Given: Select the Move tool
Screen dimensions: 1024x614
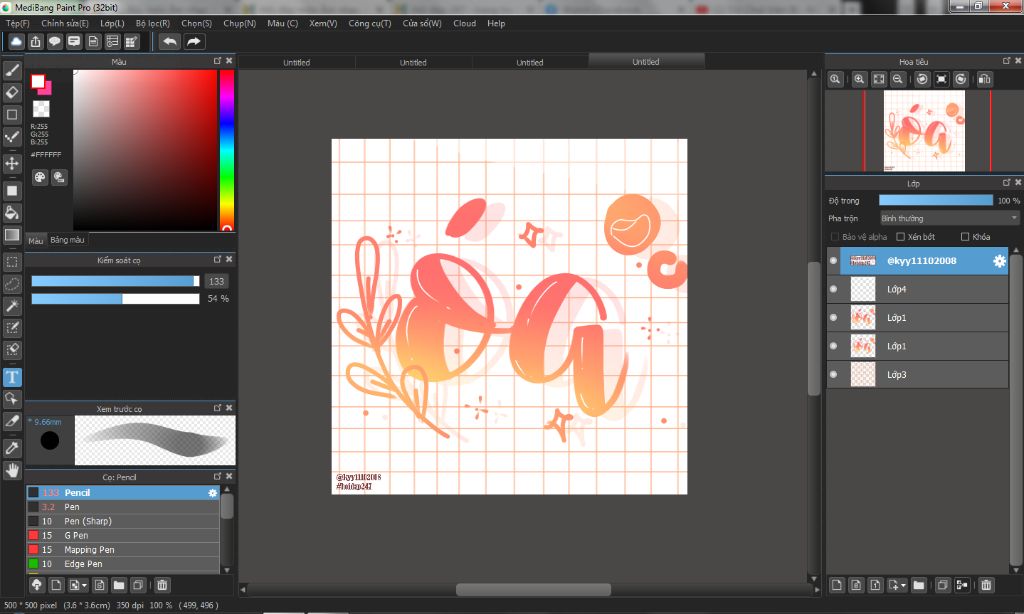Looking at the screenshot, I should click(12, 163).
